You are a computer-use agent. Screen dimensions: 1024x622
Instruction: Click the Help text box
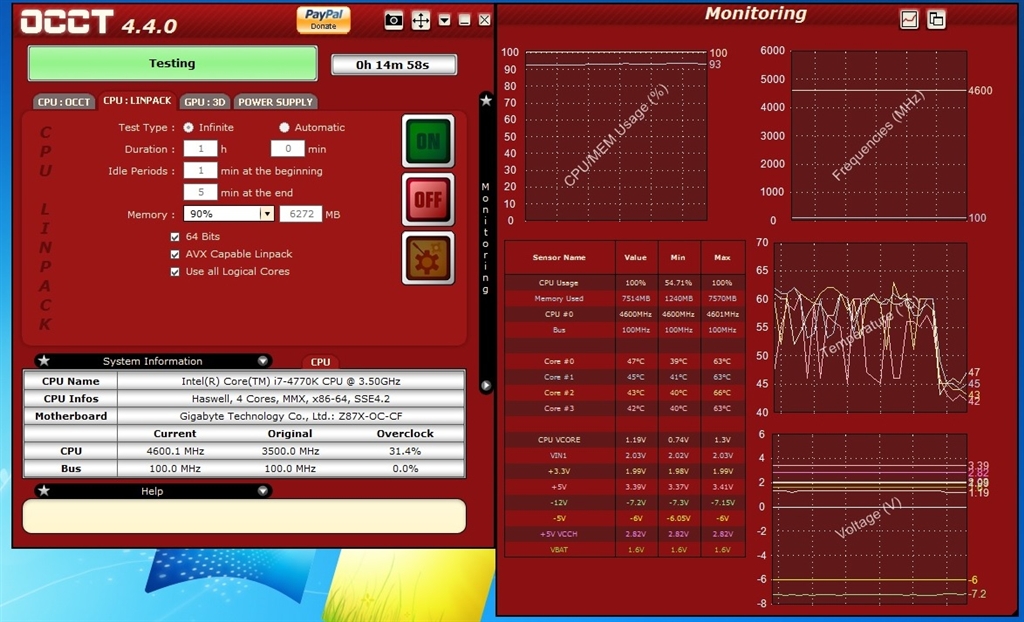pyautogui.click(x=244, y=516)
